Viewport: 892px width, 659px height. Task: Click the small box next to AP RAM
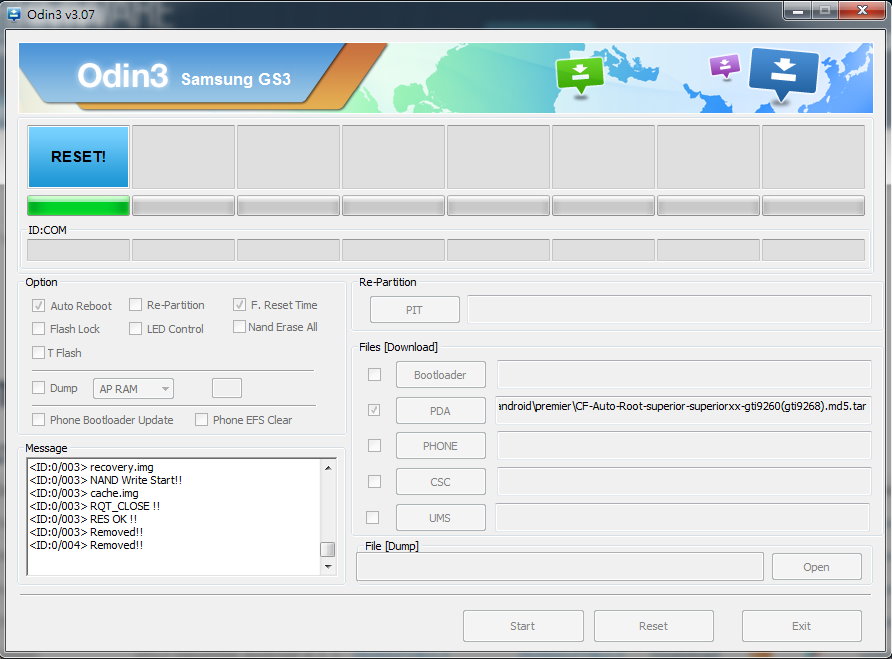227,388
